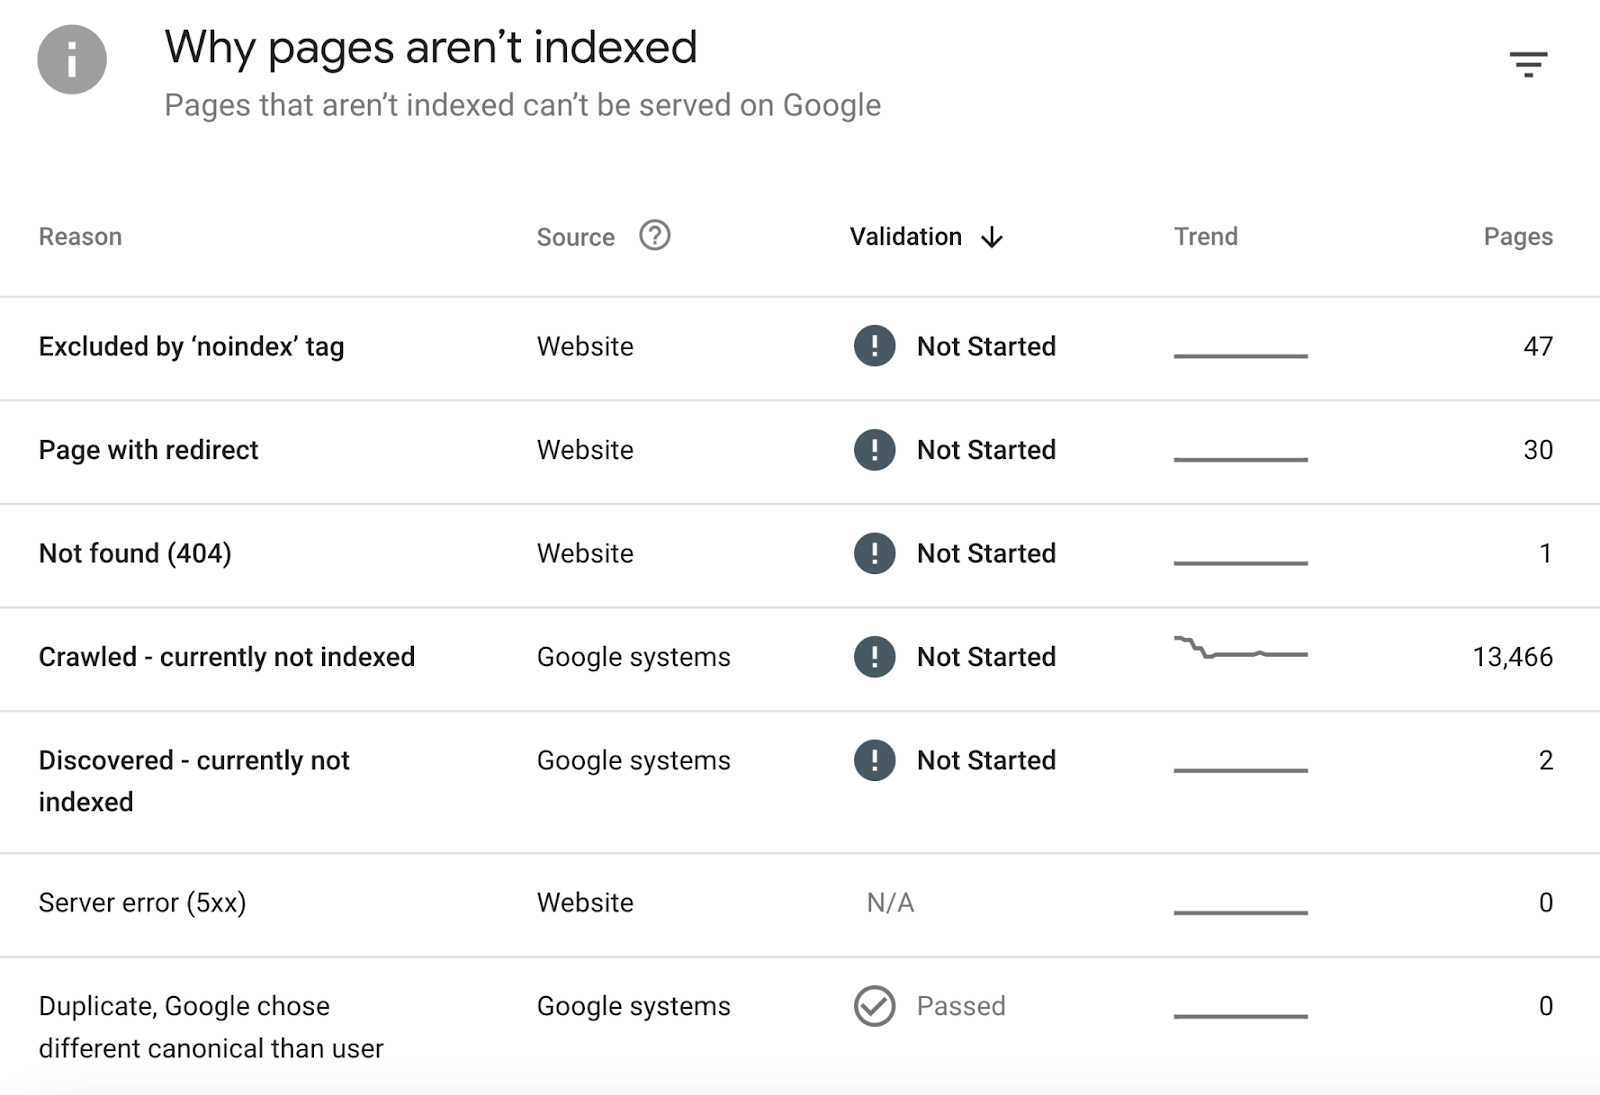Select the Trend column header
1600x1095 pixels.
tap(1206, 237)
